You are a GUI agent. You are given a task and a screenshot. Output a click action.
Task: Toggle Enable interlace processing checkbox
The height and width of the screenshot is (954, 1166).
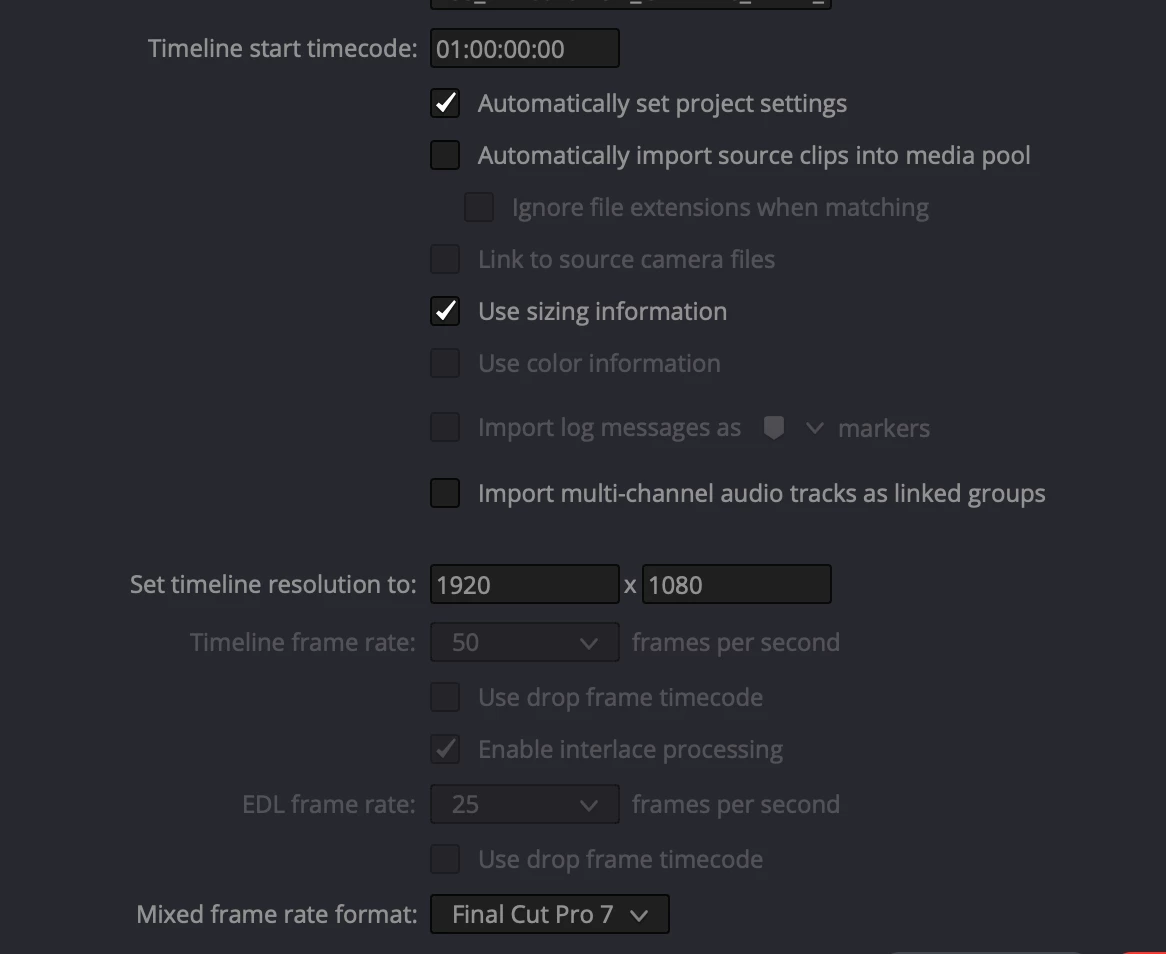click(x=445, y=749)
